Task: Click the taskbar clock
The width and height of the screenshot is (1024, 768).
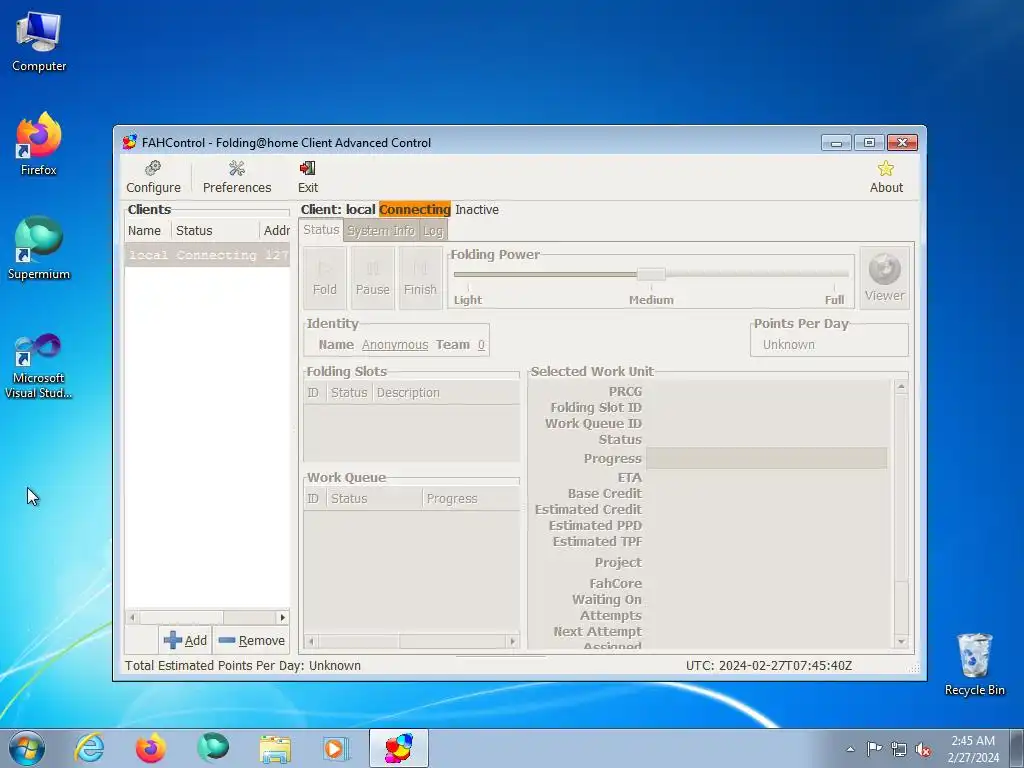Action: click(973, 749)
